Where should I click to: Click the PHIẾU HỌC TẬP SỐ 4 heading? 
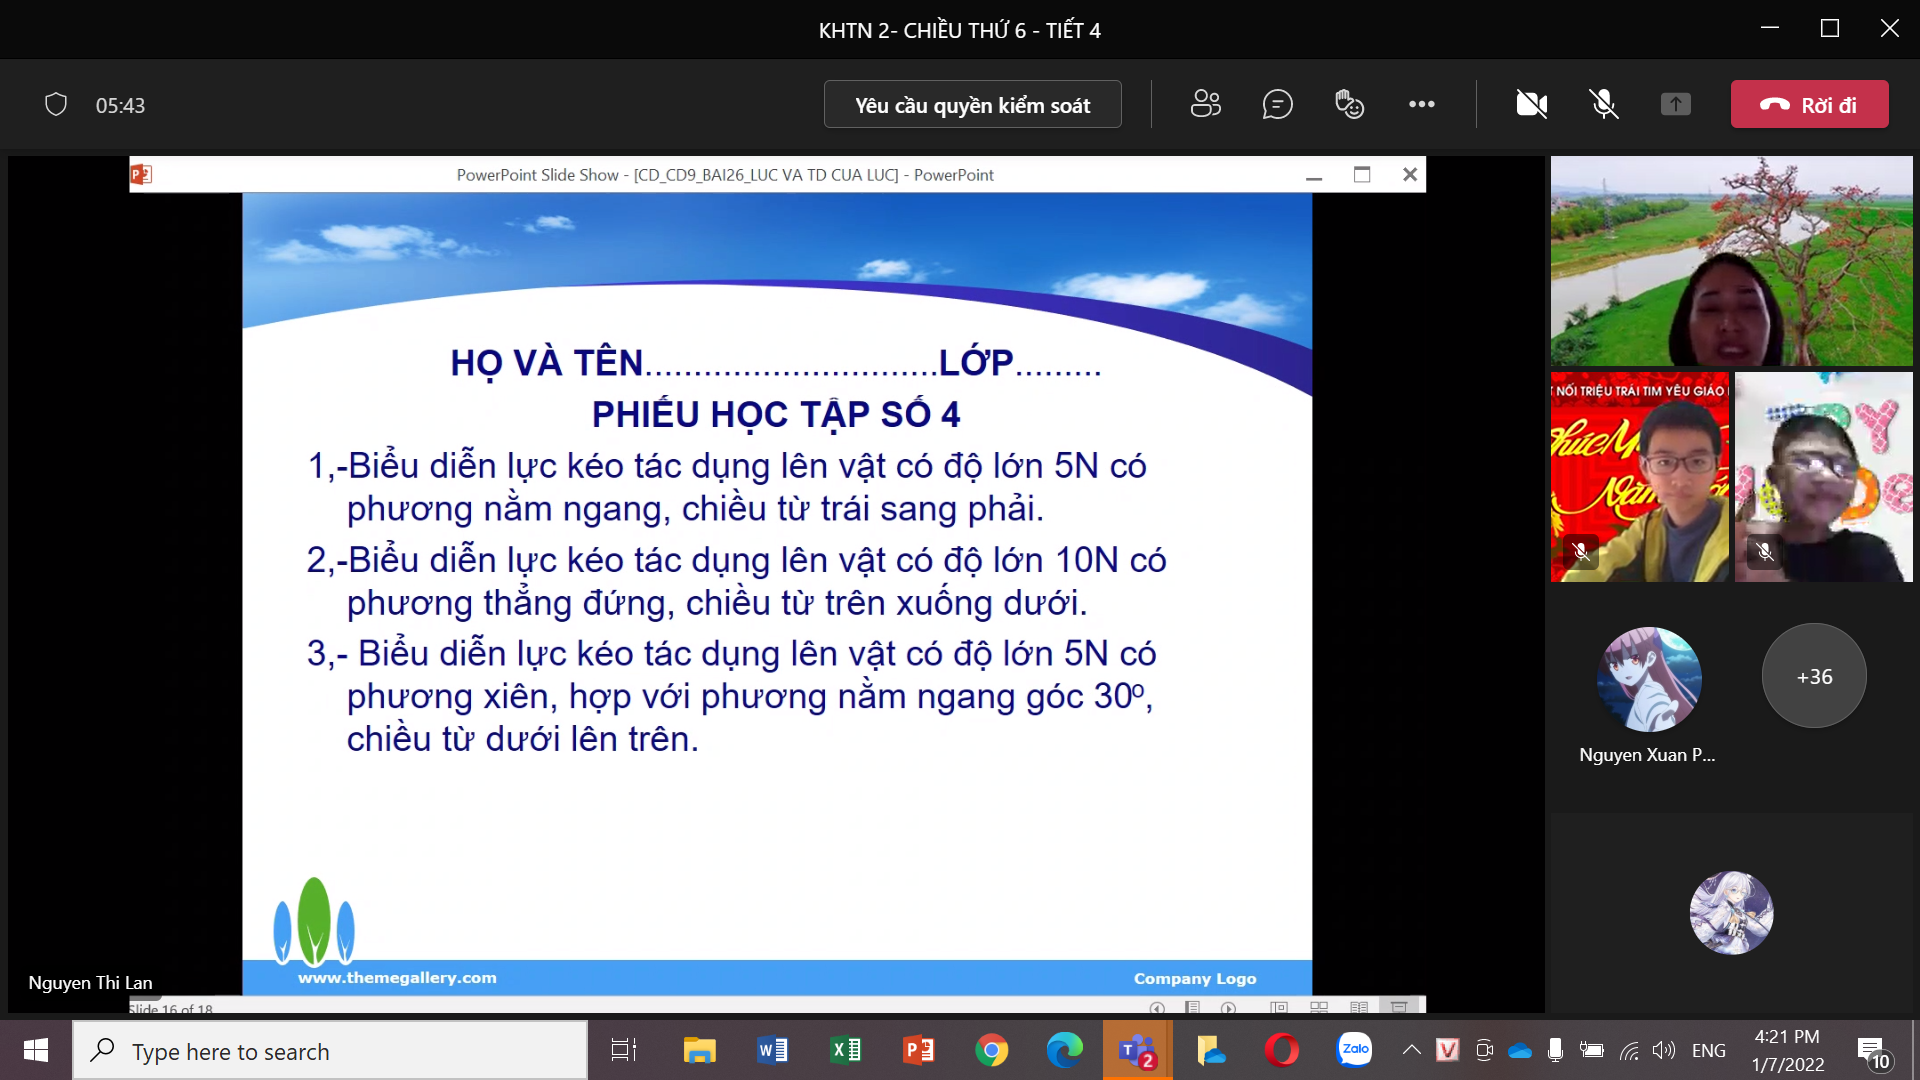[x=776, y=414]
